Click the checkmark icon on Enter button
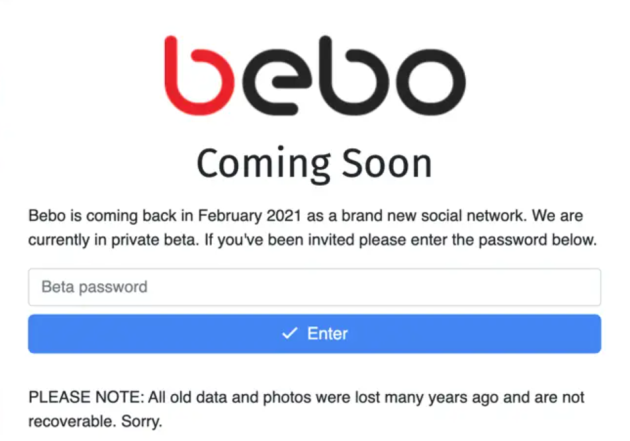This screenshot has width=630, height=441. point(290,333)
